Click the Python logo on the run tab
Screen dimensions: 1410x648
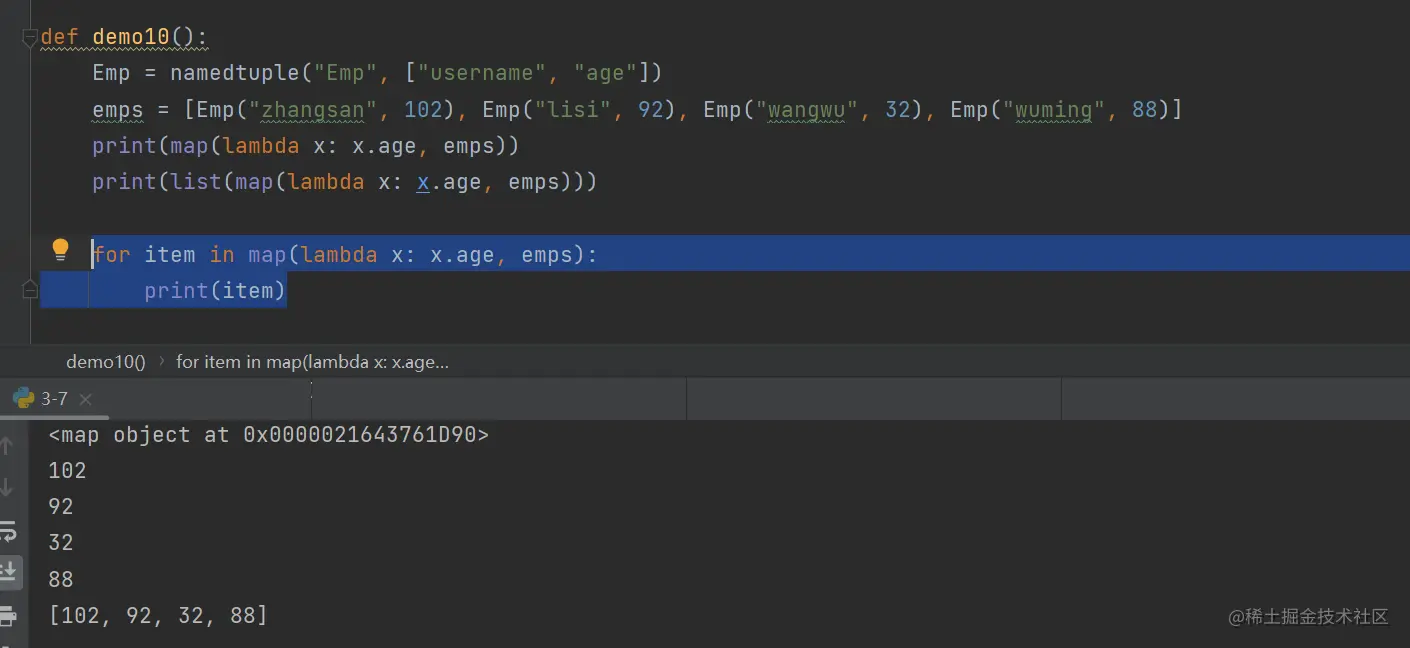point(23,399)
